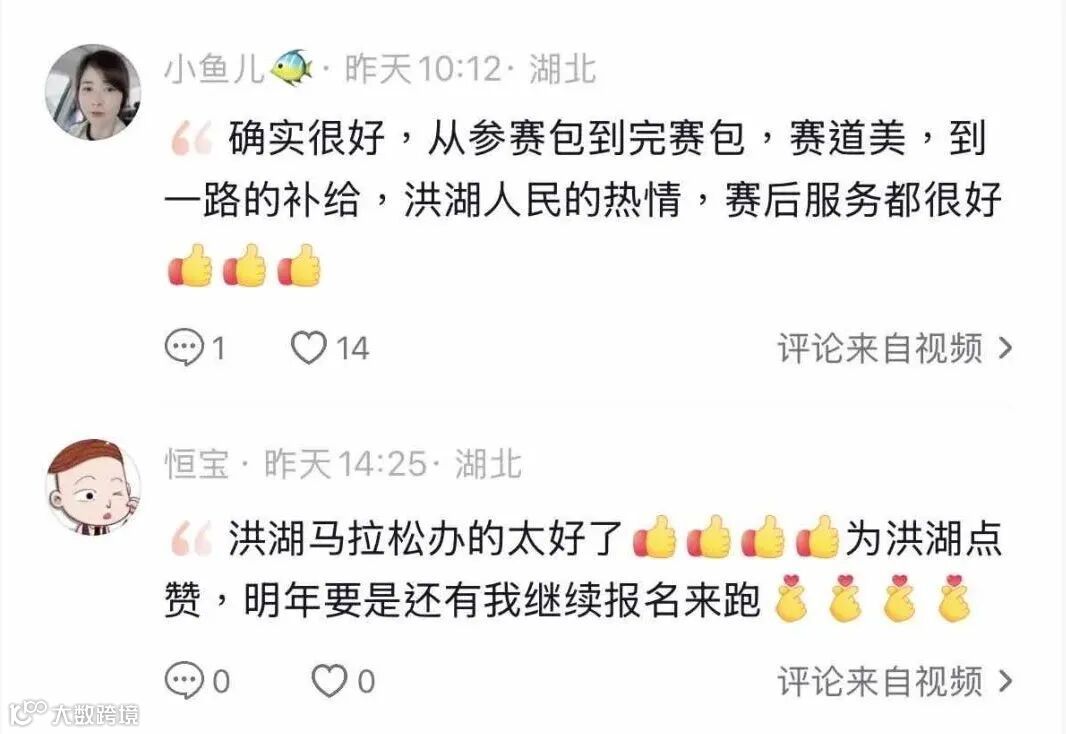Click the quote mark icon before 洪湖马拉松

(x=191, y=540)
